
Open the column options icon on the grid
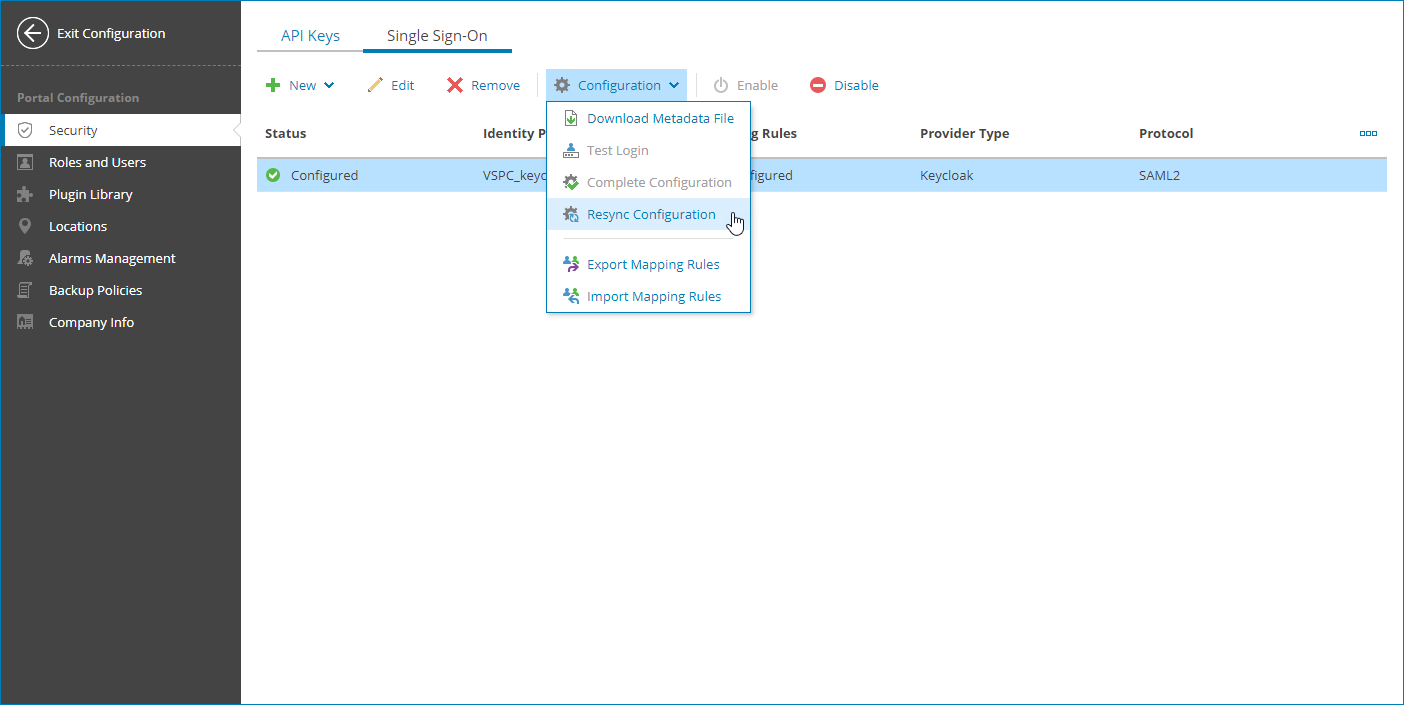coord(1368,132)
